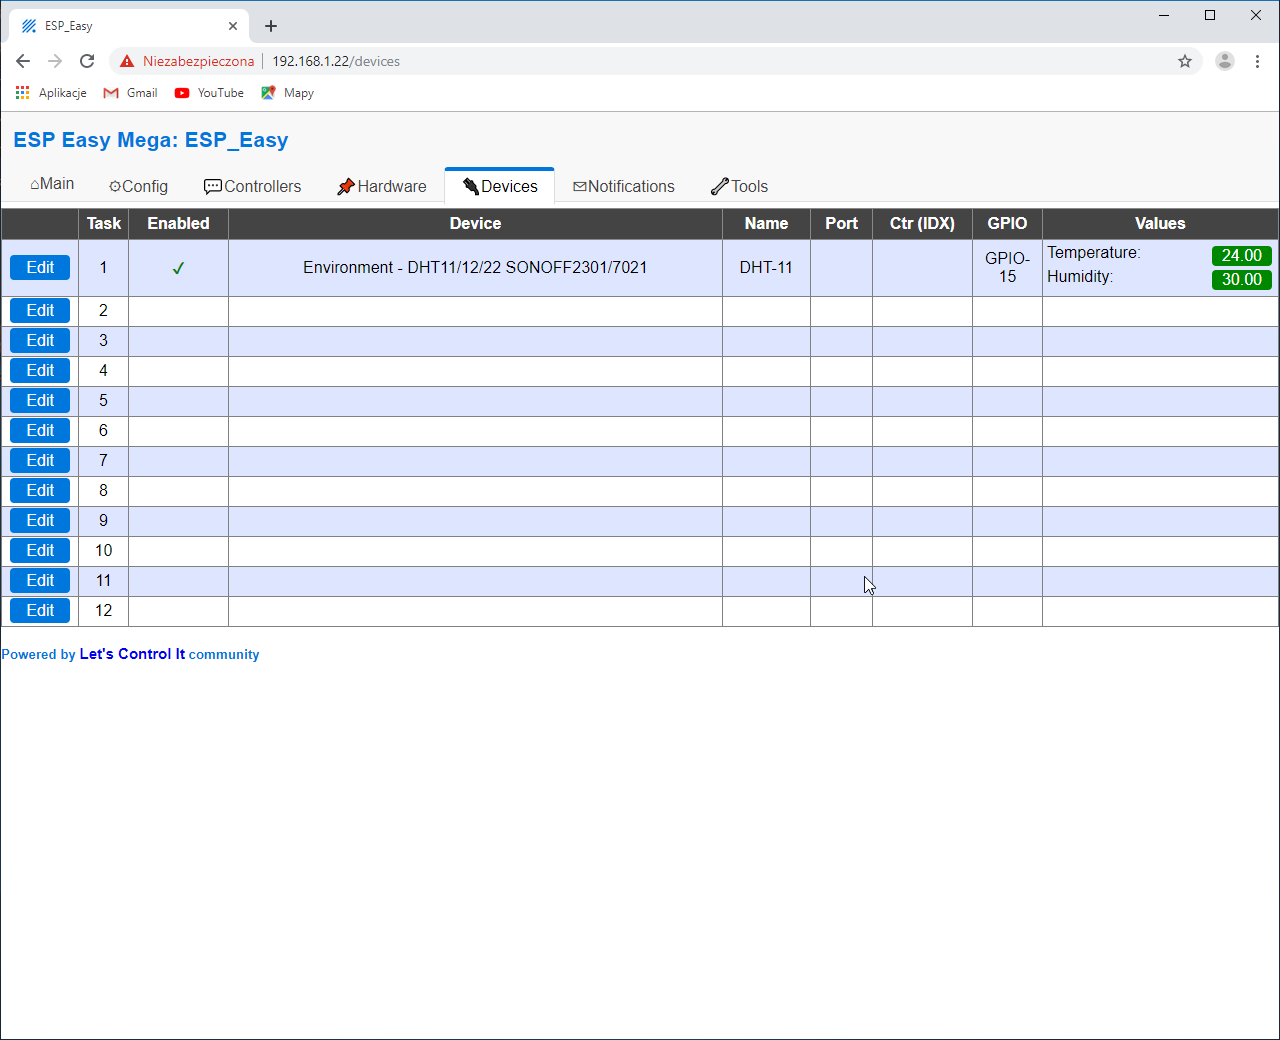The width and height of the screenshot is (1280, 1040).
Task: Edit the empty task 10 slot
Action: pyautogui.click(x=40, y=550)
